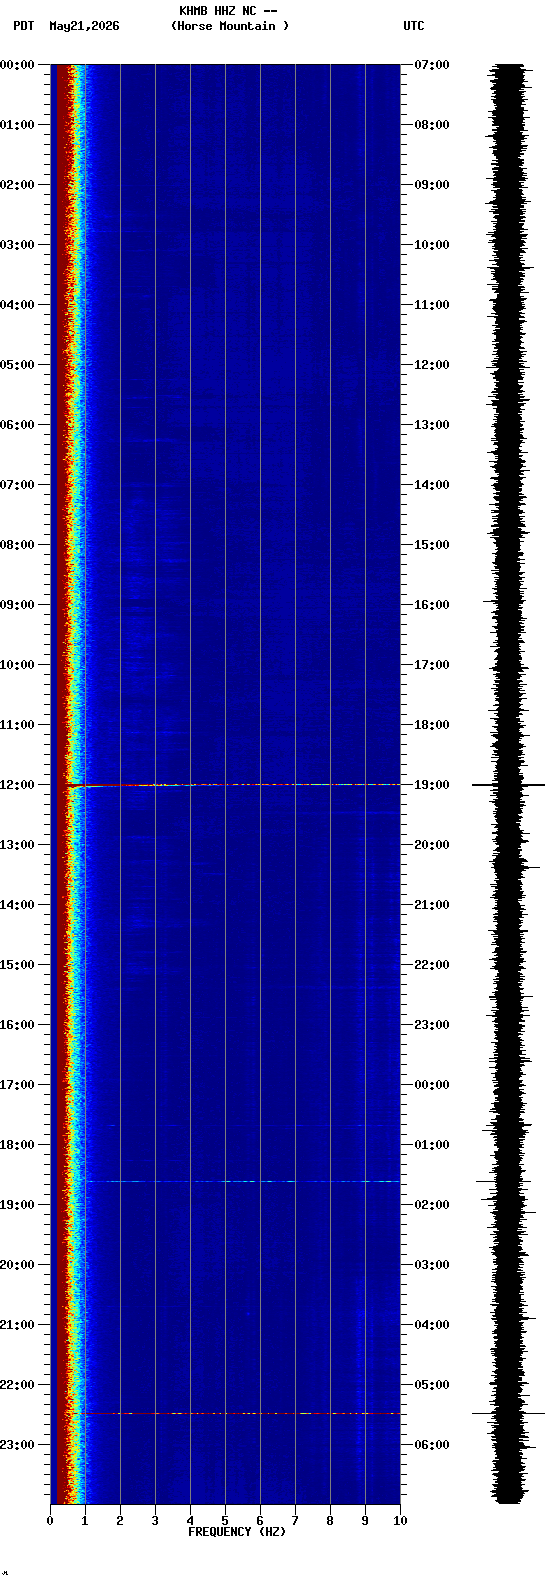The width and height of the screenshot is (552, 1584).
Task: Click the 22:00 UTC time label
Action: pyautogui.click(x=432, y=965)
